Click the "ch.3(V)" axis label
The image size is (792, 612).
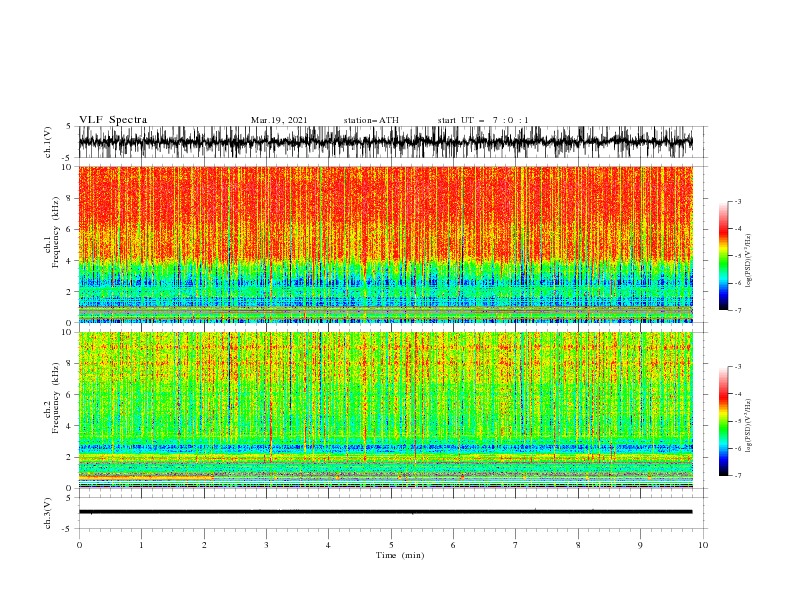48,513
